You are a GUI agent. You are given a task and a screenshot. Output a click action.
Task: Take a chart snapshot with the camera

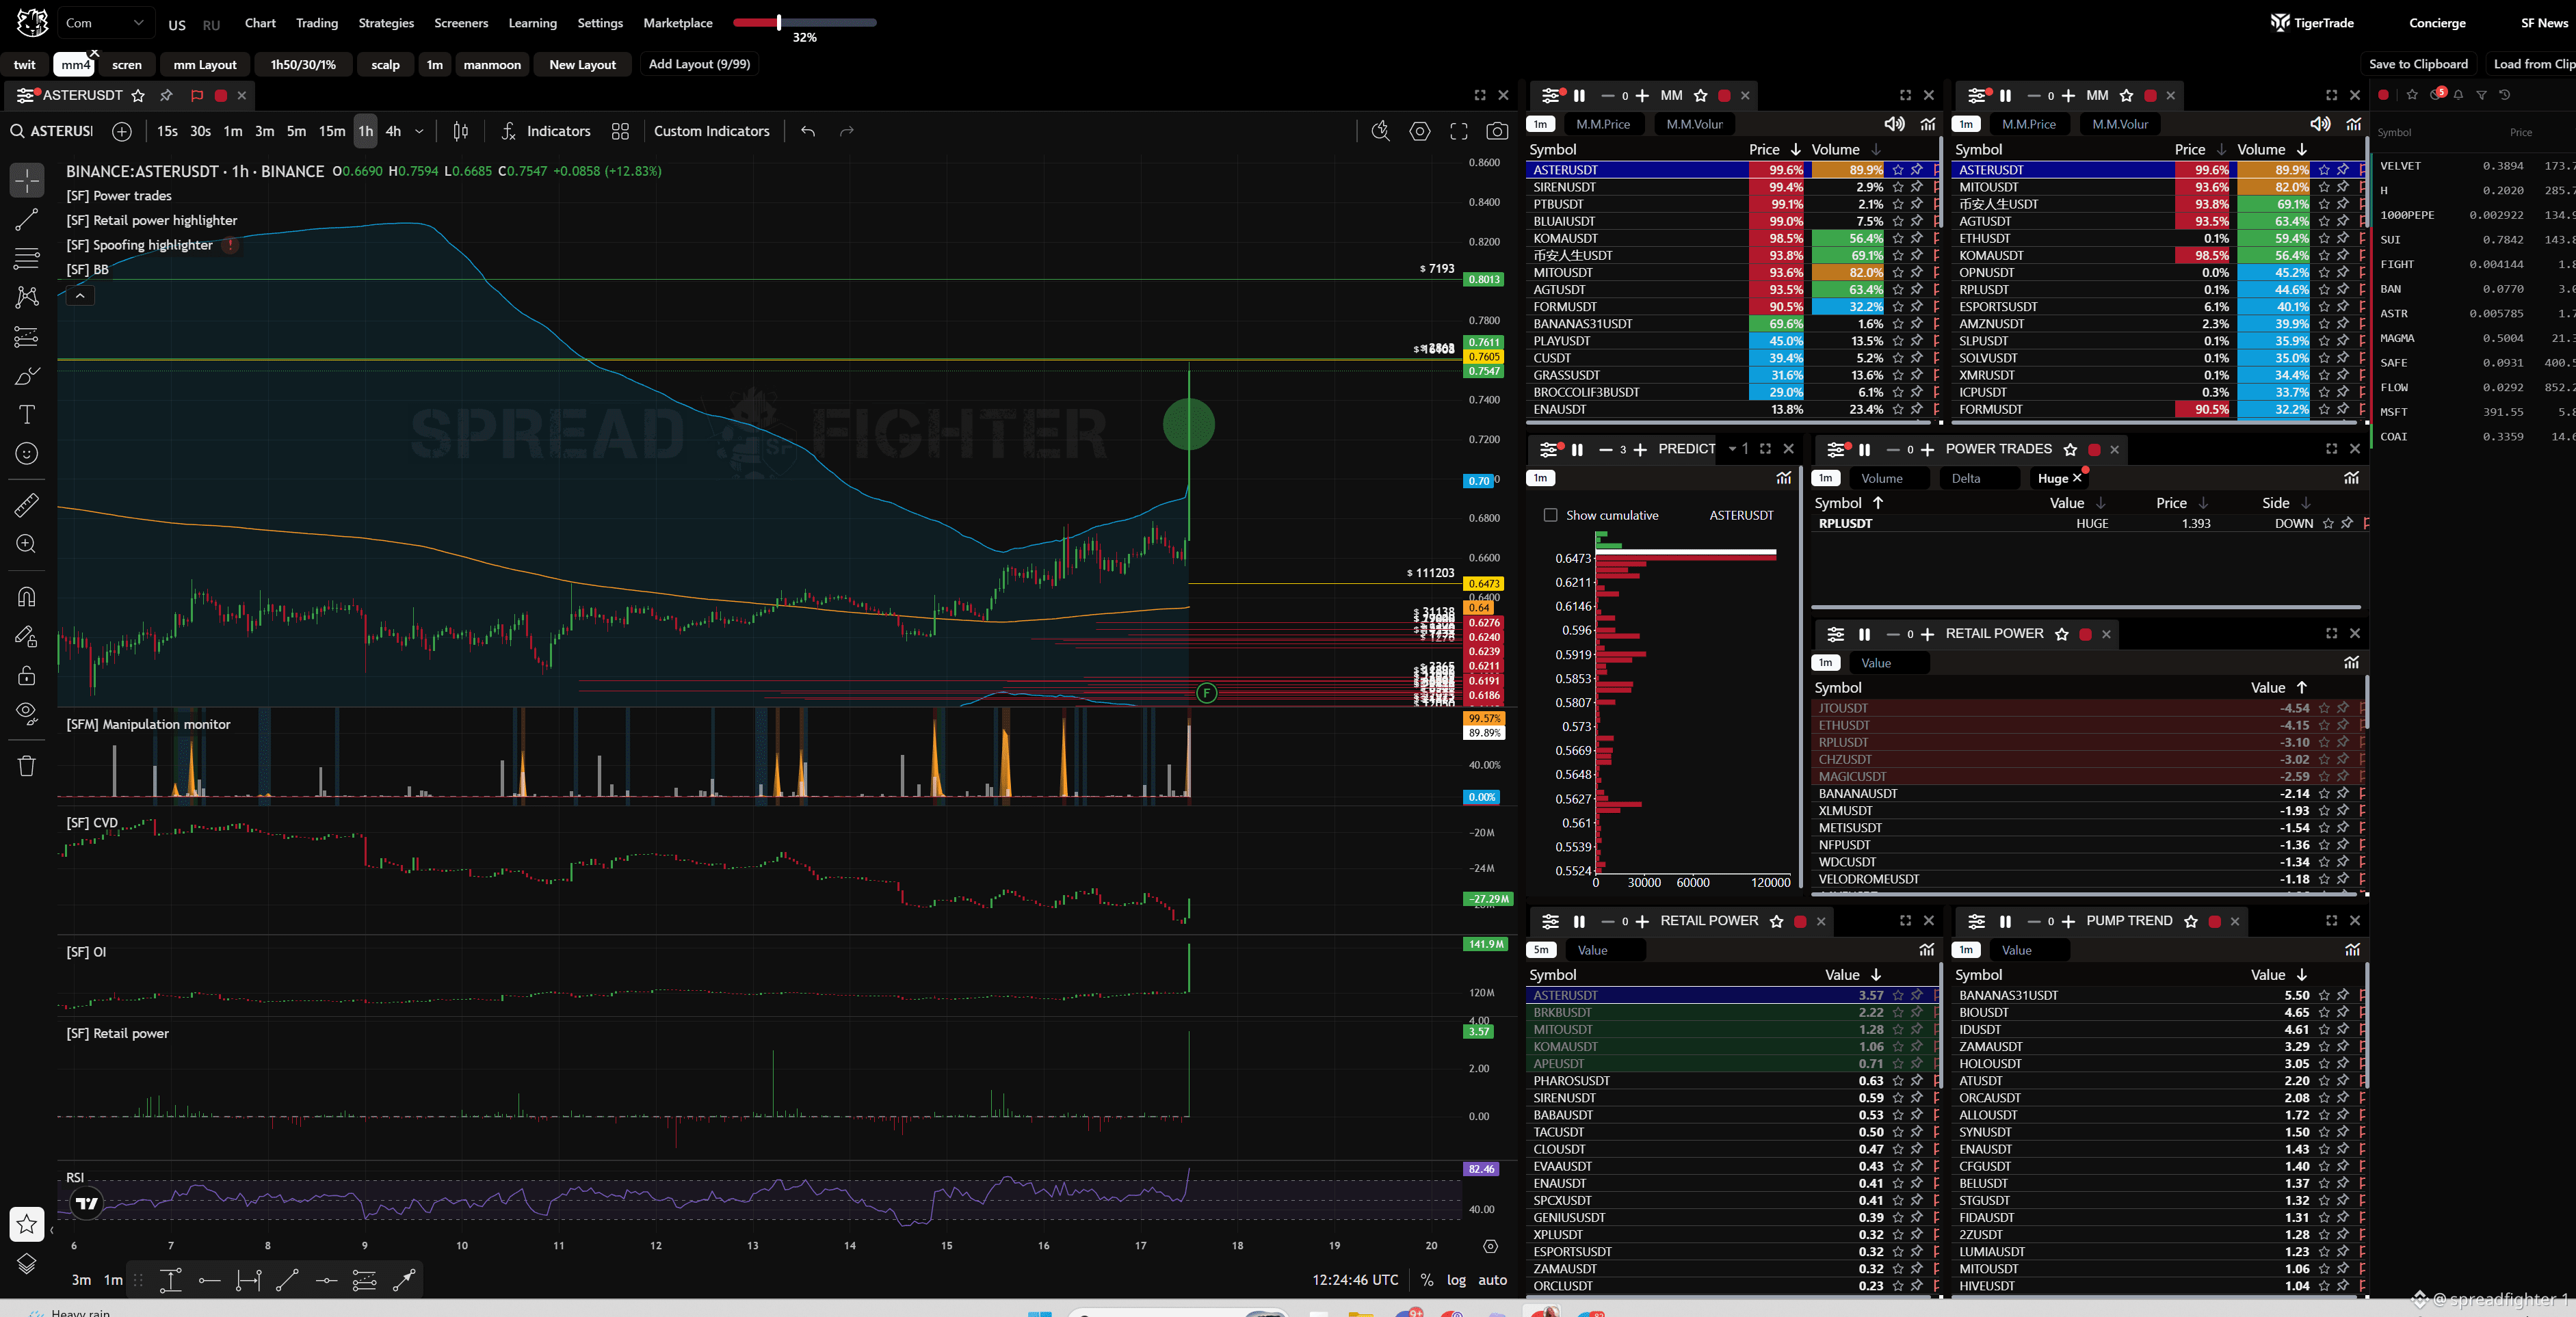click(1497, 131)
